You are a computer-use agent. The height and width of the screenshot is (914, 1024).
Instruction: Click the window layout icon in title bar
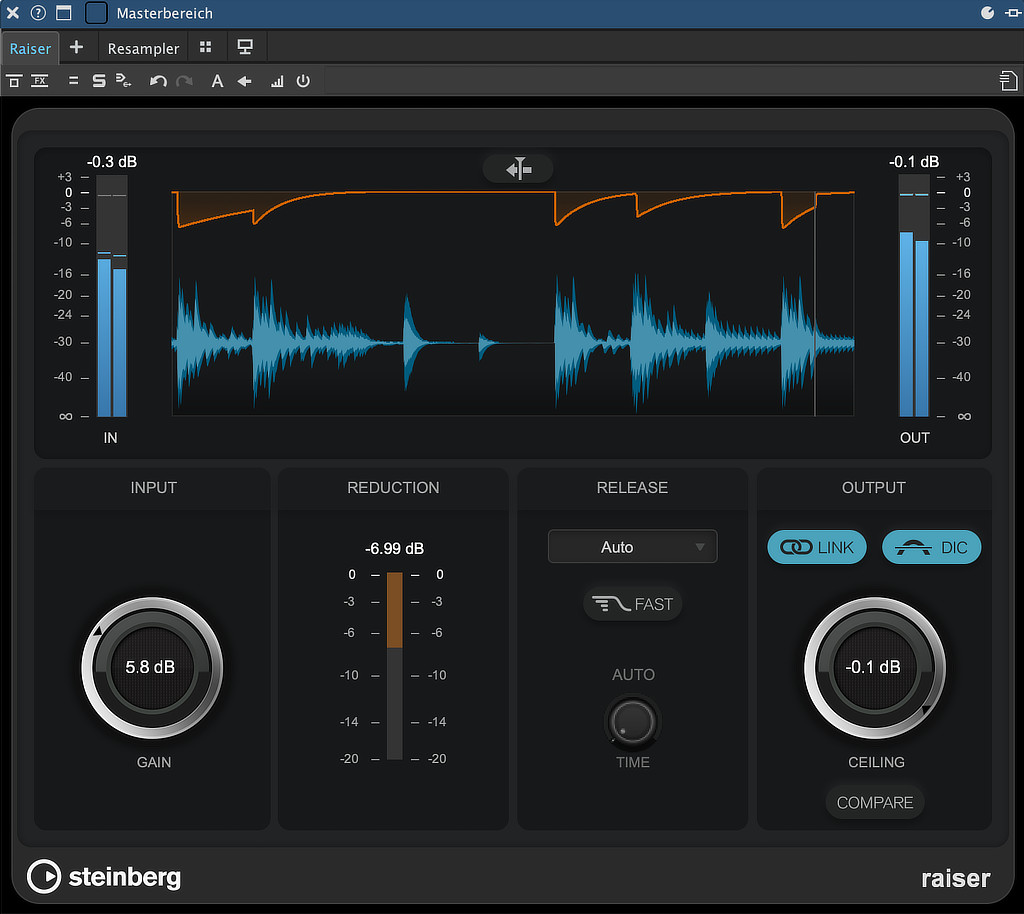click(63, 12)
